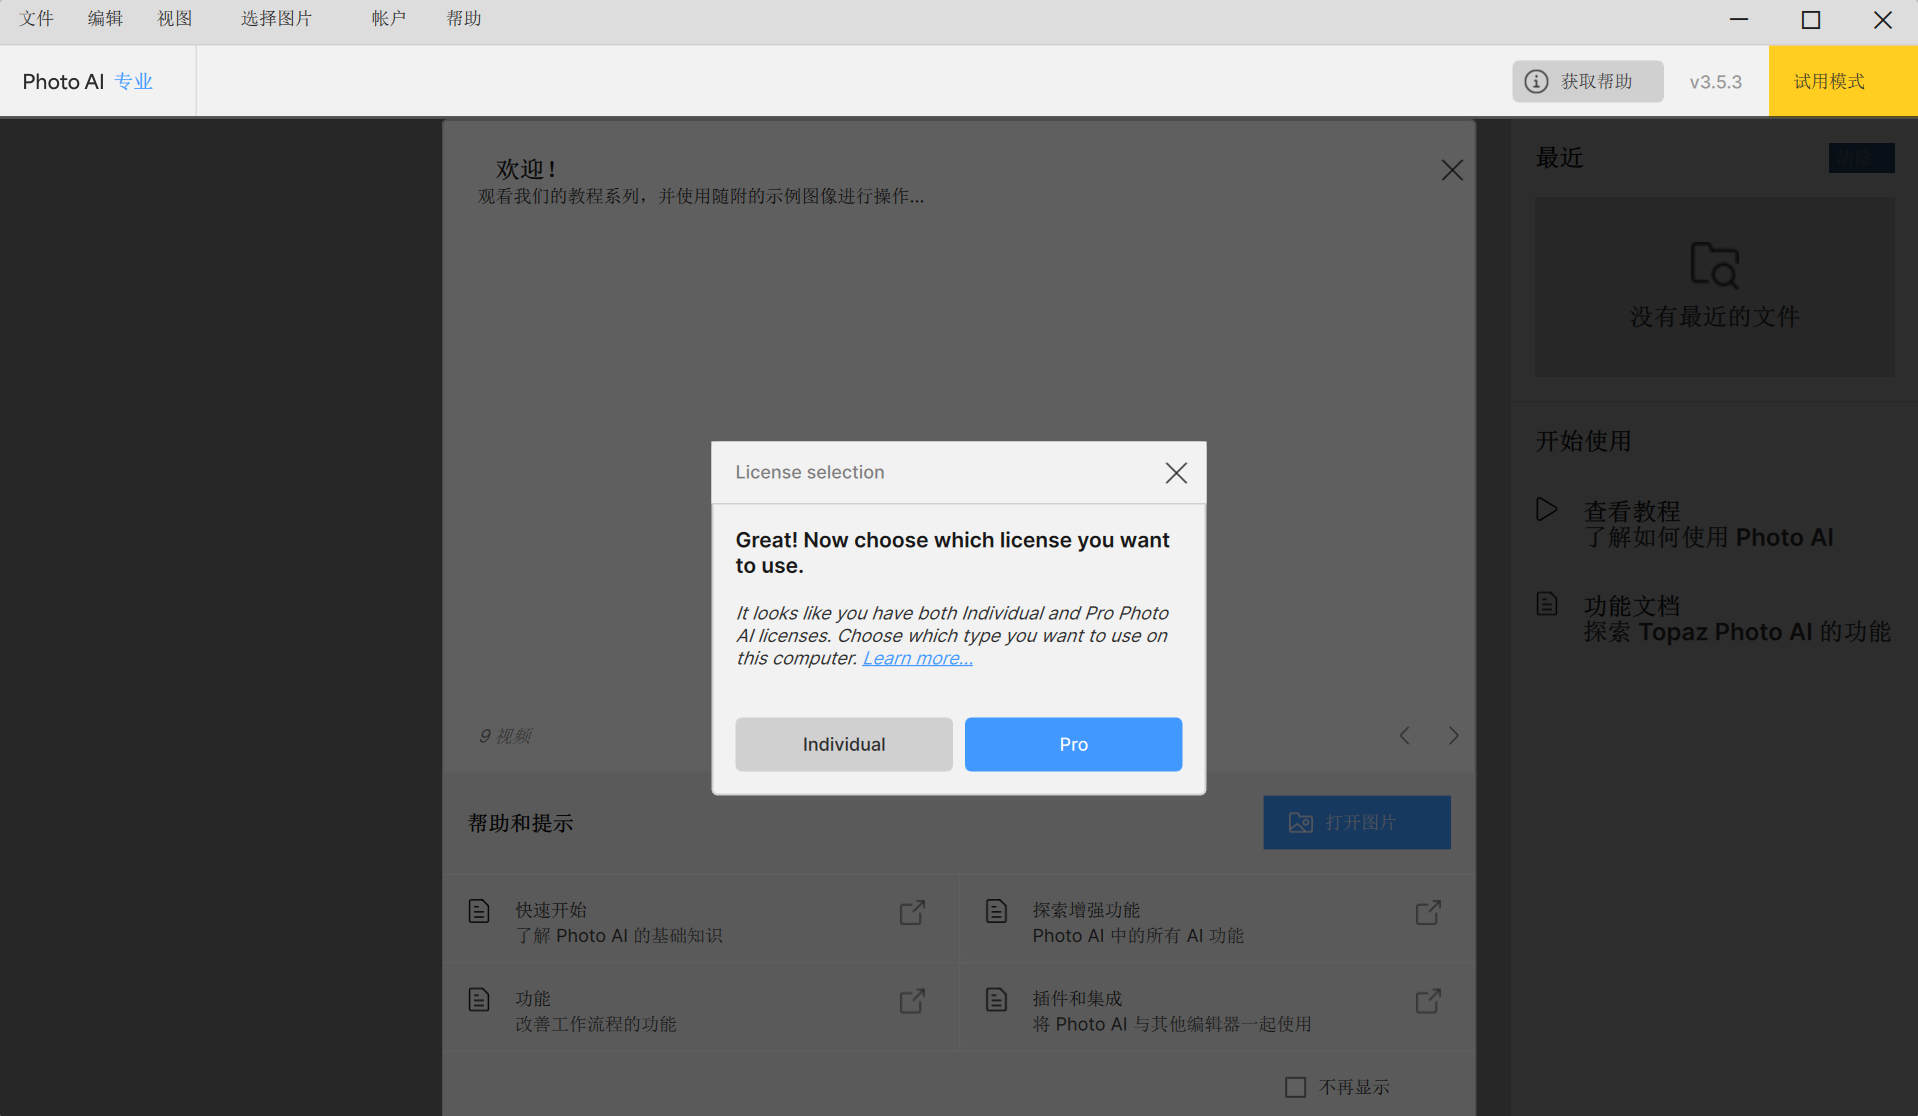Close the welcome panel

click(1452, 170)
